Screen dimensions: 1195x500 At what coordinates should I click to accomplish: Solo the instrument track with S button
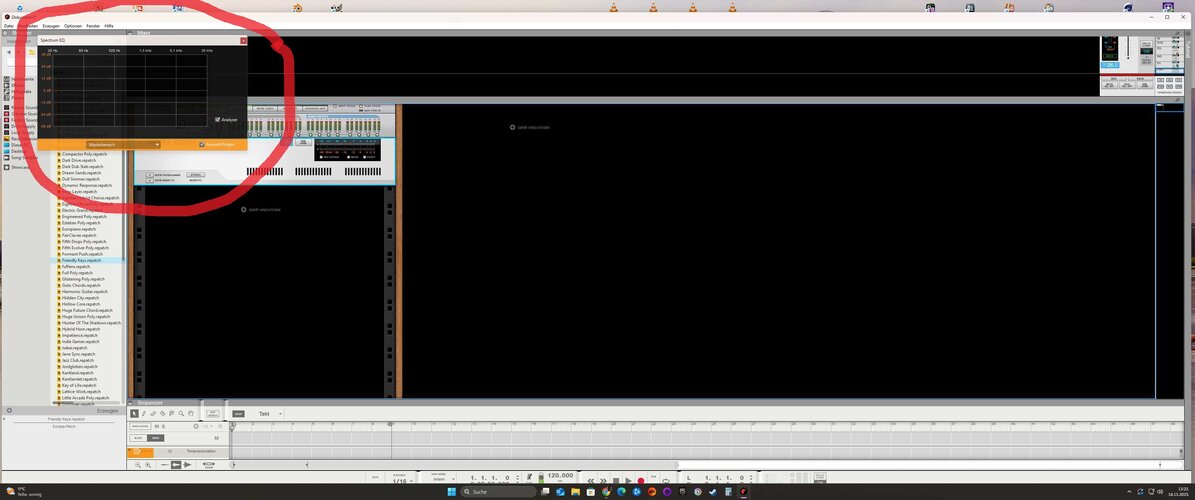(163, 426)
